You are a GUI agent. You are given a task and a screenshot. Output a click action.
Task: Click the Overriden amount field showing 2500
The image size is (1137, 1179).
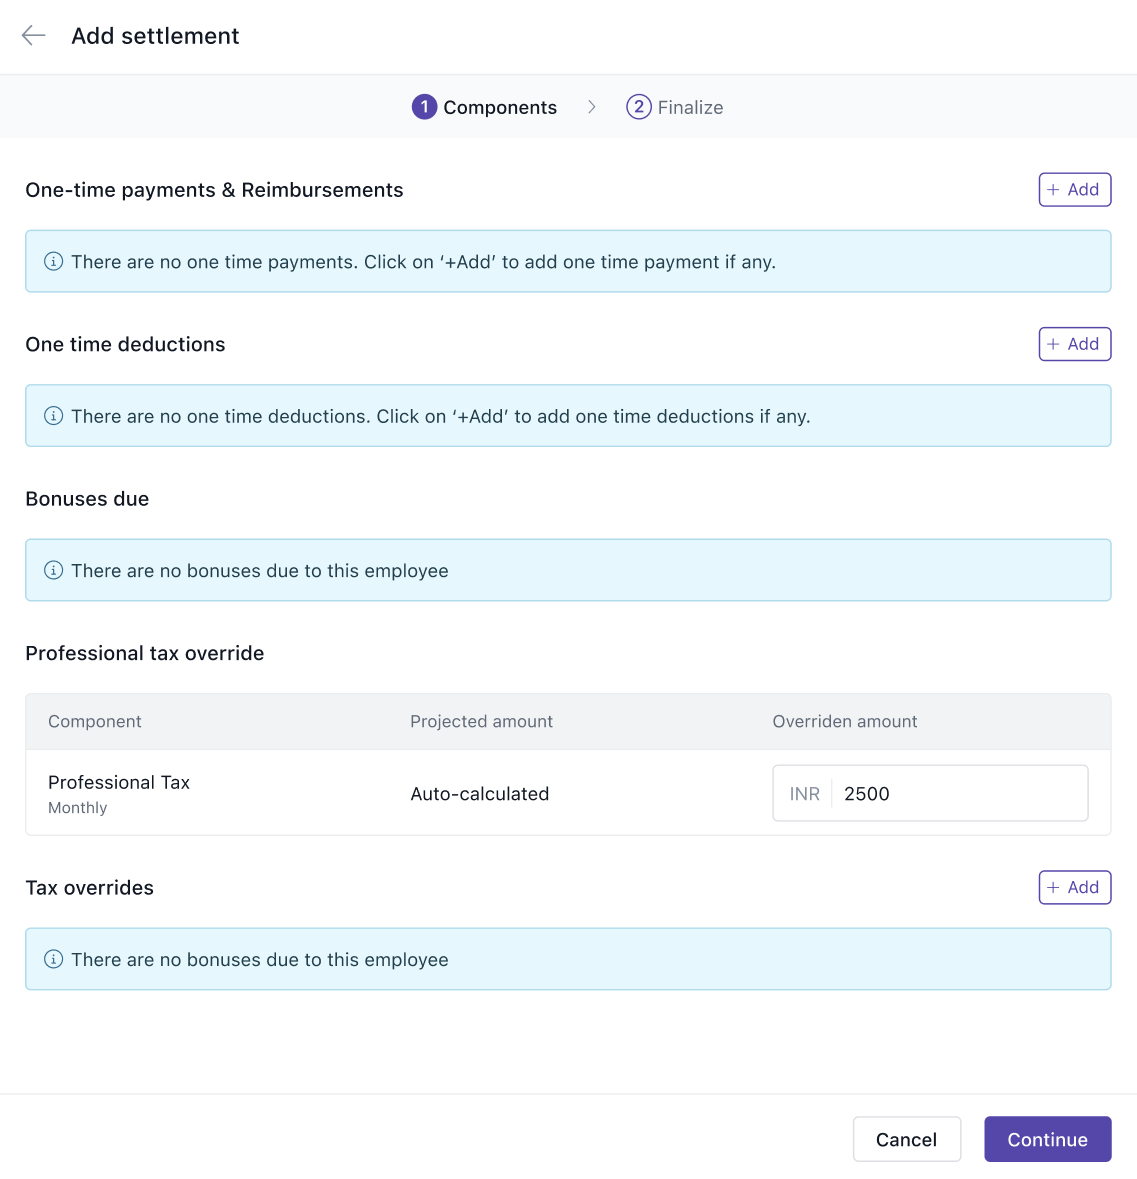coord(930,793)
